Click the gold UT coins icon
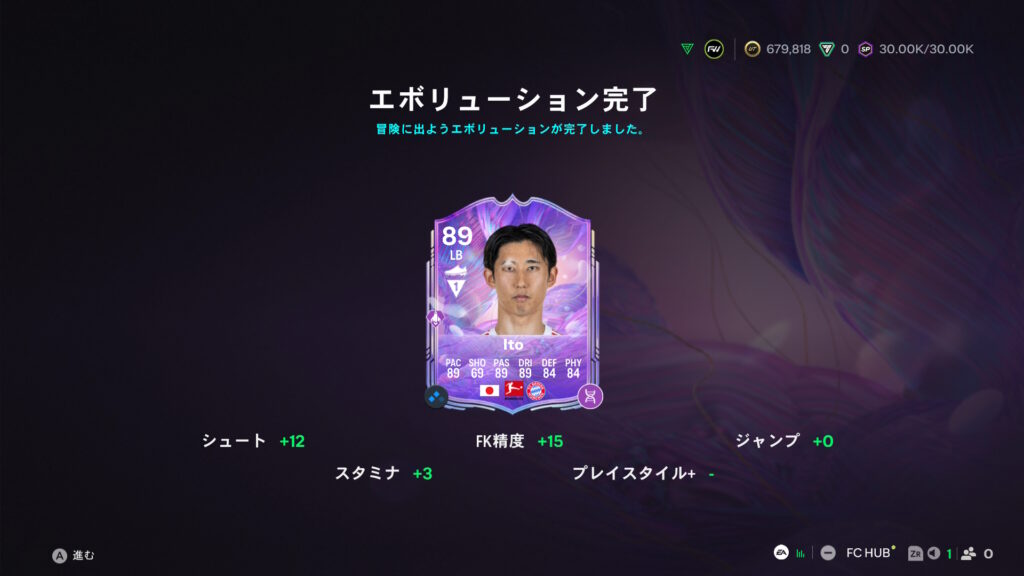1024x576 pixels. [752, 49]
